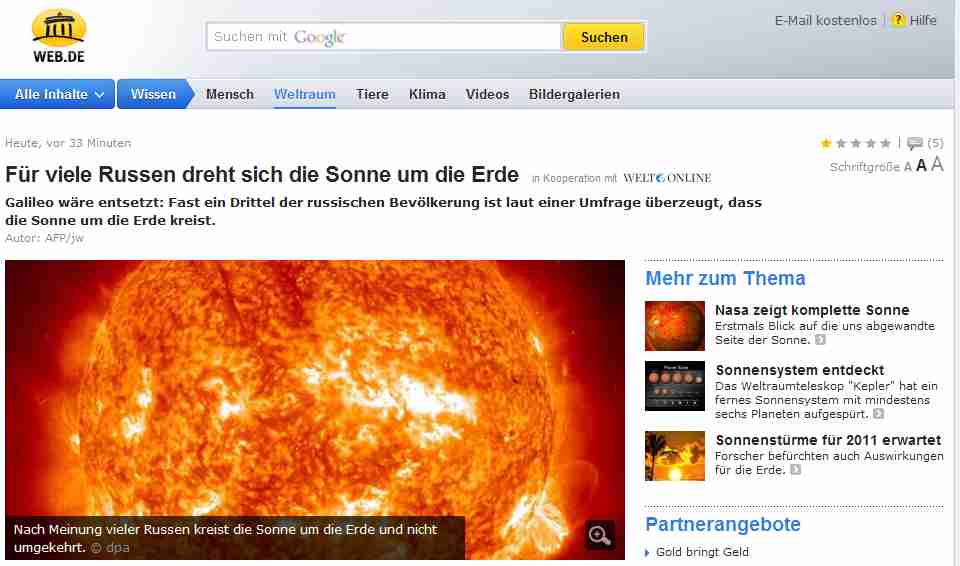Click 'Heute, vor 33 Minuten' timestamp
Screen dimensions: 960x566
[x=68, y=143]
